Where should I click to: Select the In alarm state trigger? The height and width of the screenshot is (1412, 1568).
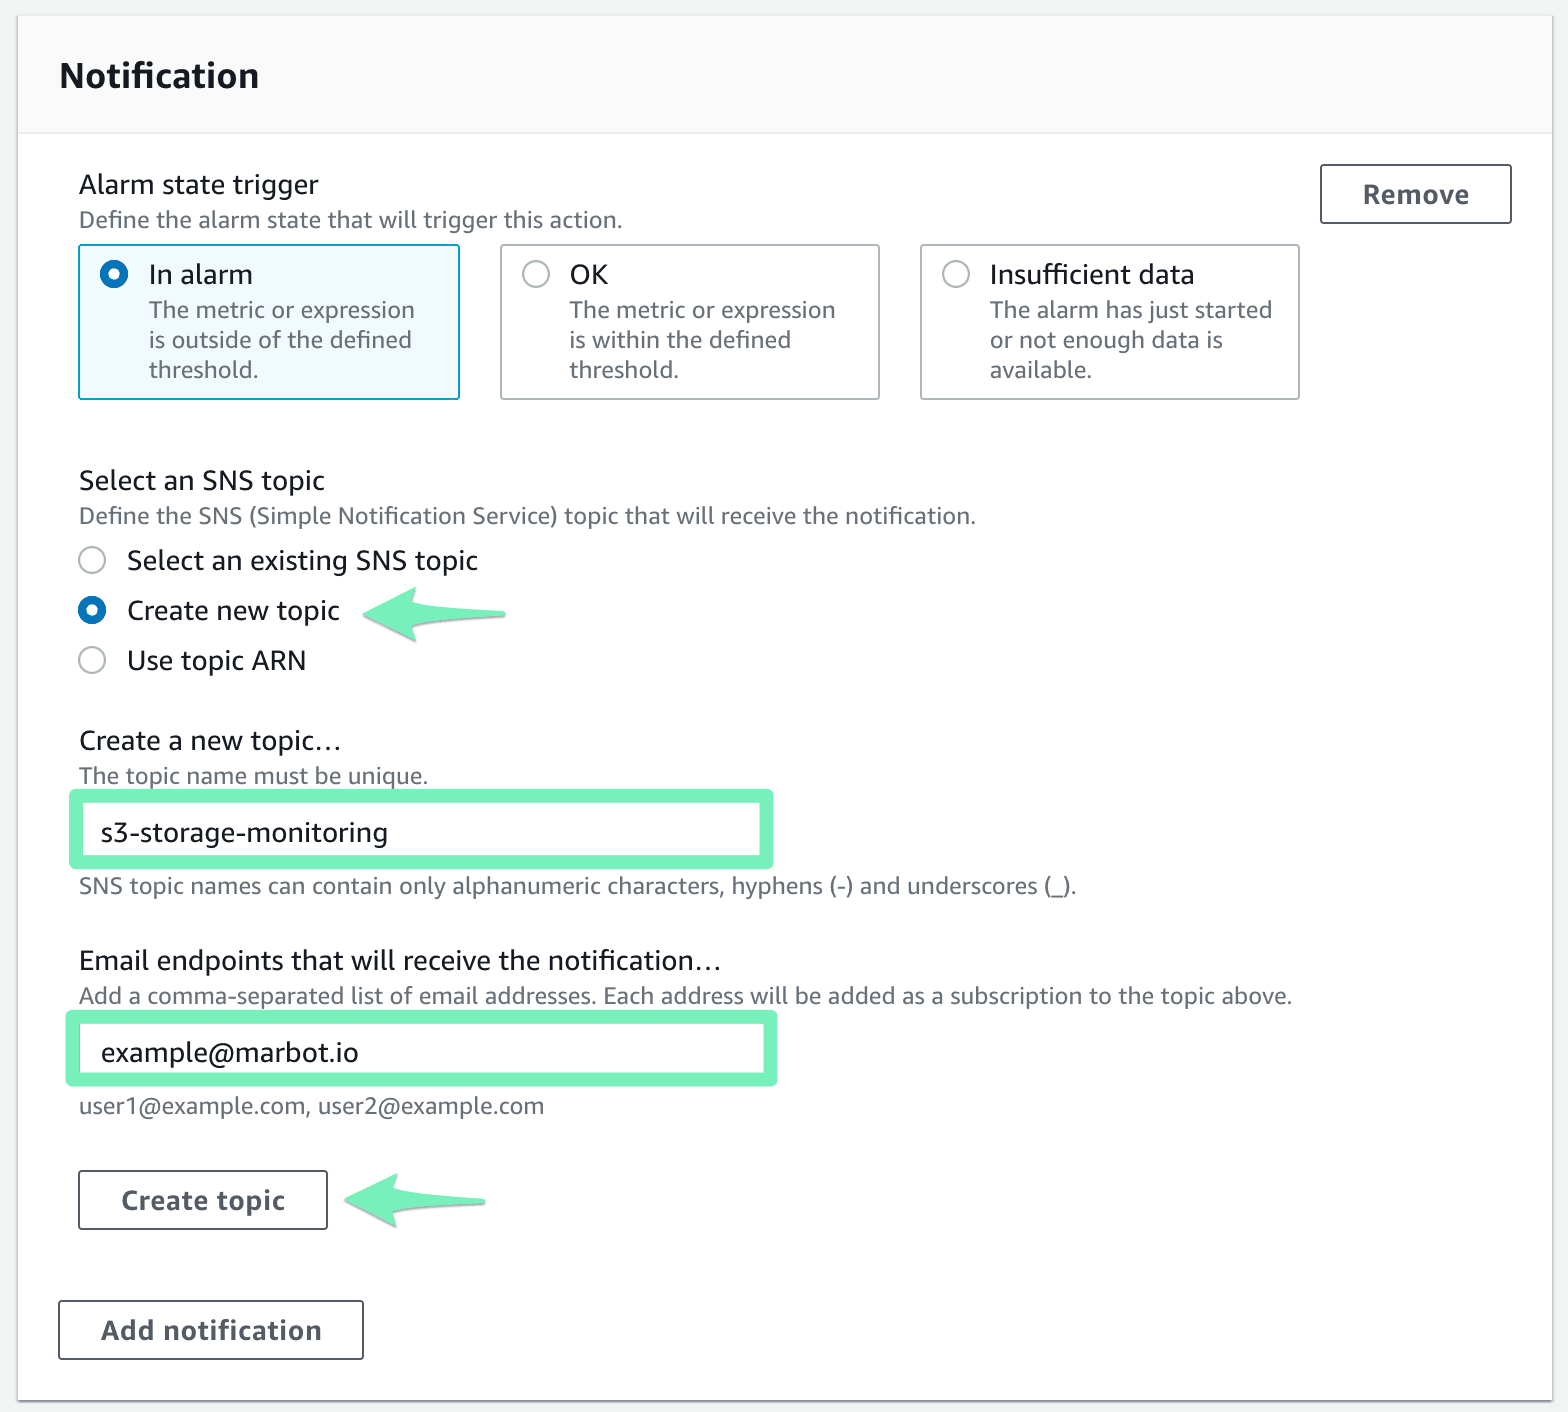tap(268, 321)
